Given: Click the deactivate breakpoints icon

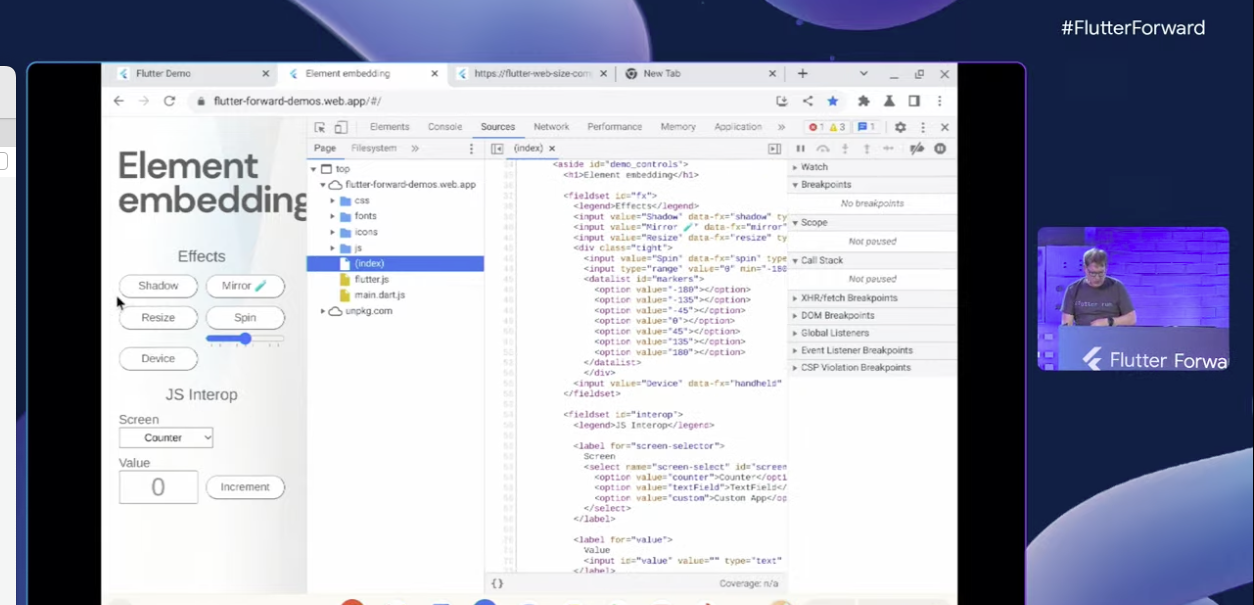Looking at the screenshot, I should pos(916,148).
